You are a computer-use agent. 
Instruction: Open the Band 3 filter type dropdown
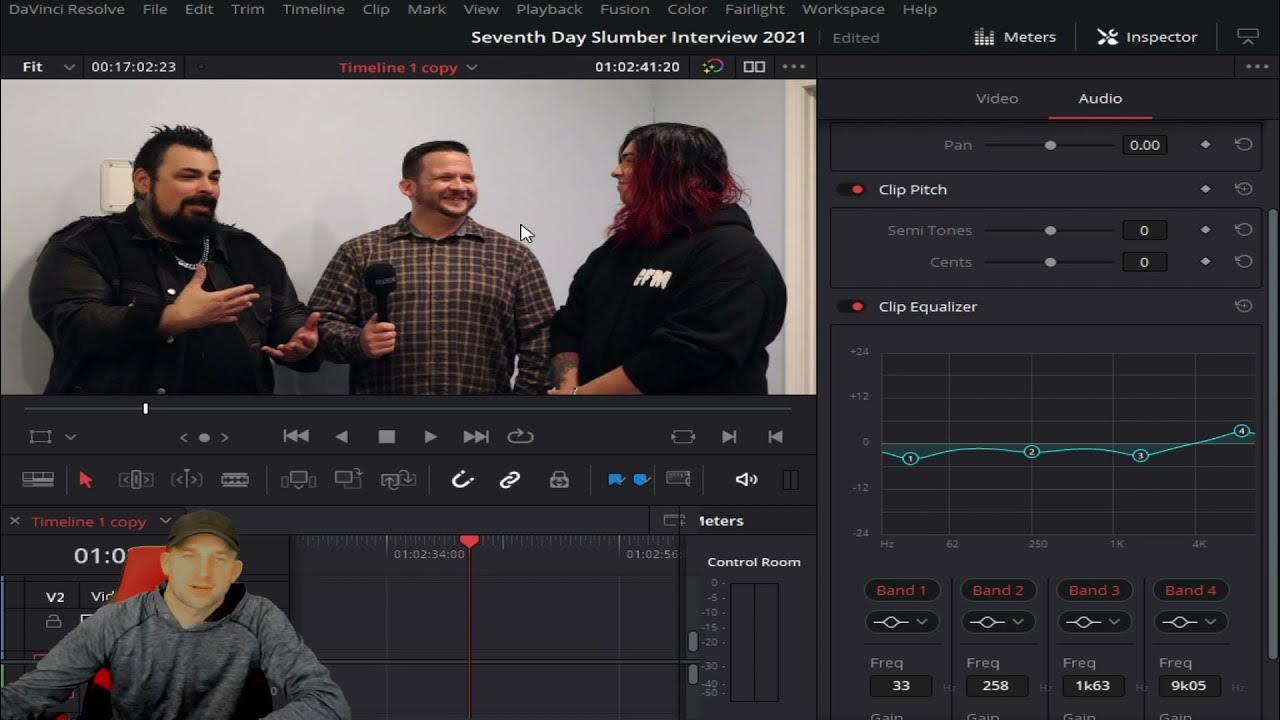tap(1094, 622)
